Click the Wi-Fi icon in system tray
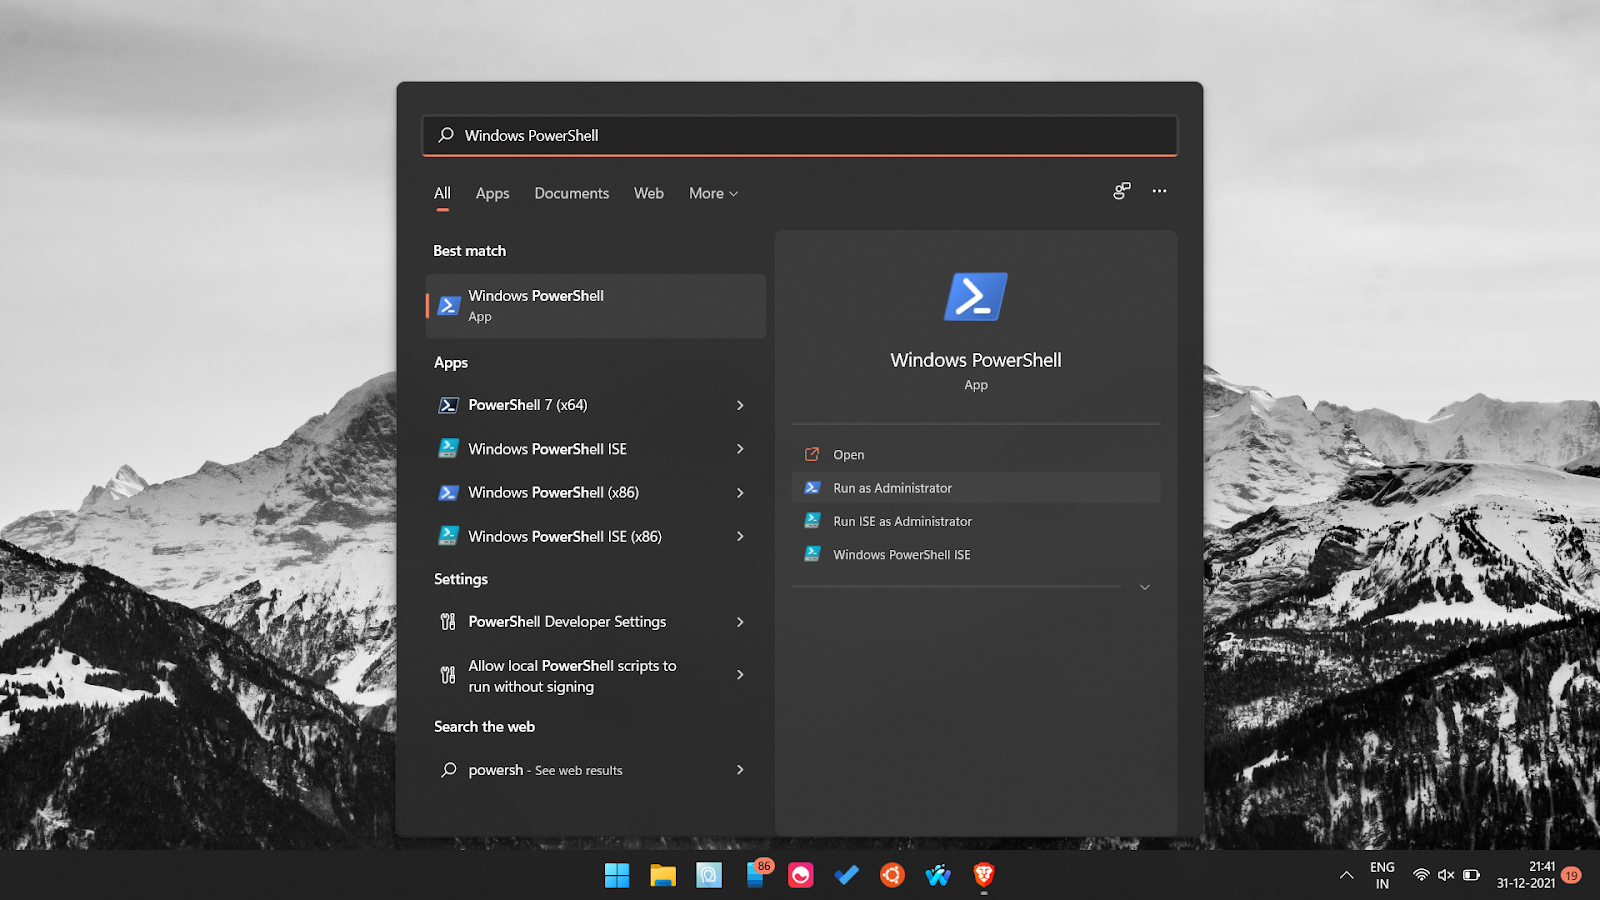Viewport: 1600px width, 900px height. tap(1421, 875)
